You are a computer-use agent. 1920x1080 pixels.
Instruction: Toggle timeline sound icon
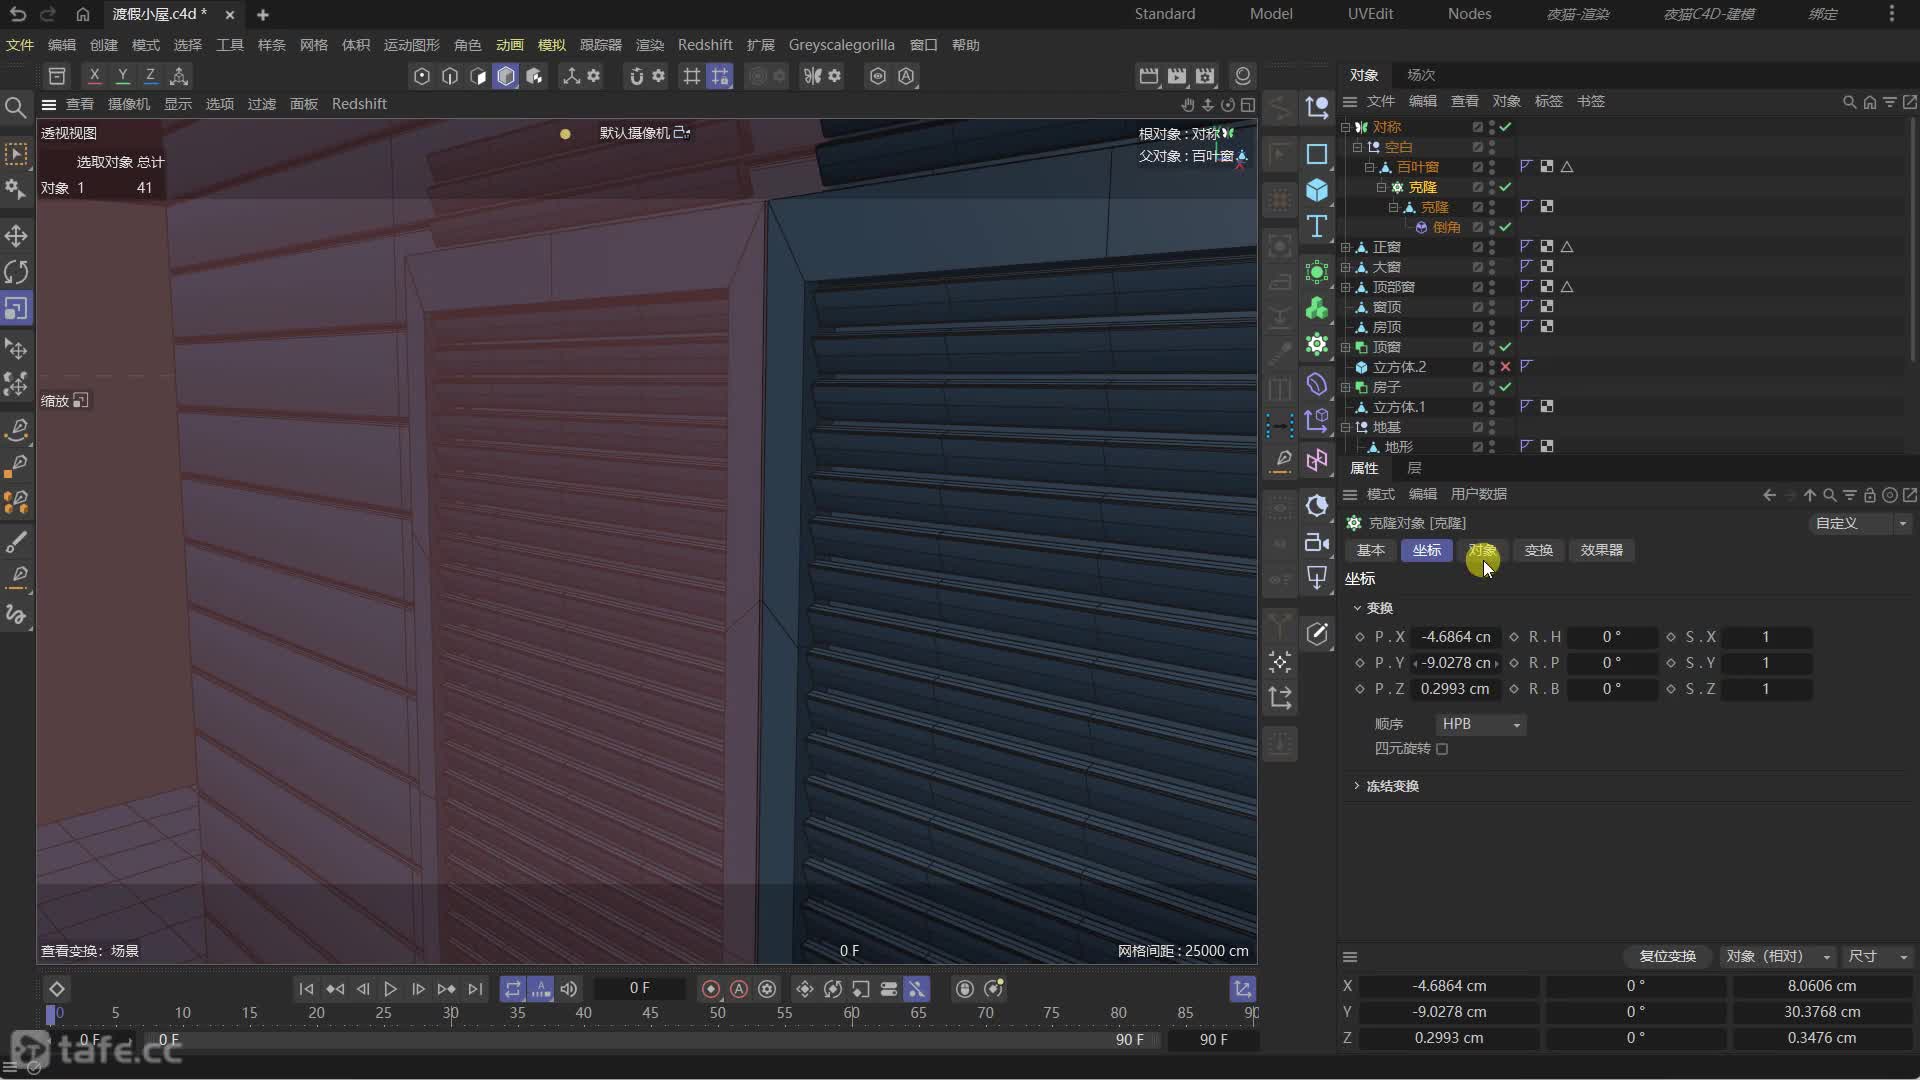coord(569,989)
